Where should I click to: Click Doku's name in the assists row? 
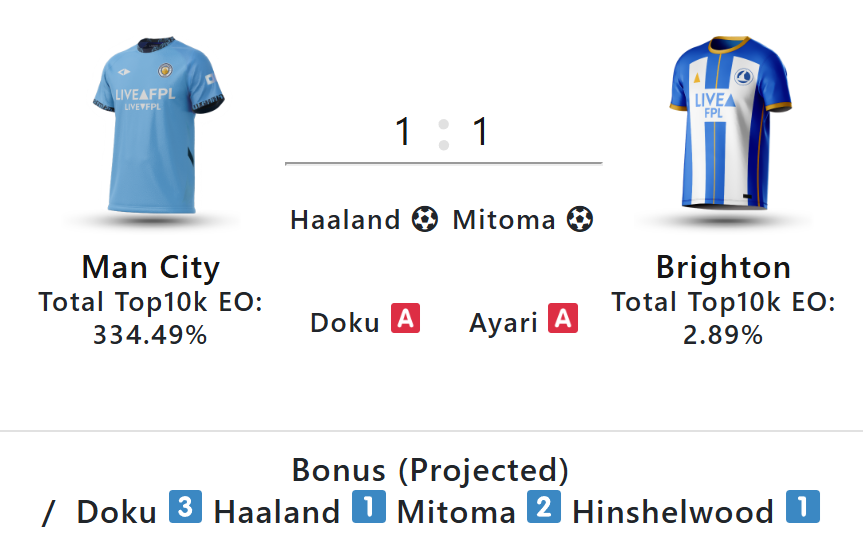pos(345,322)
